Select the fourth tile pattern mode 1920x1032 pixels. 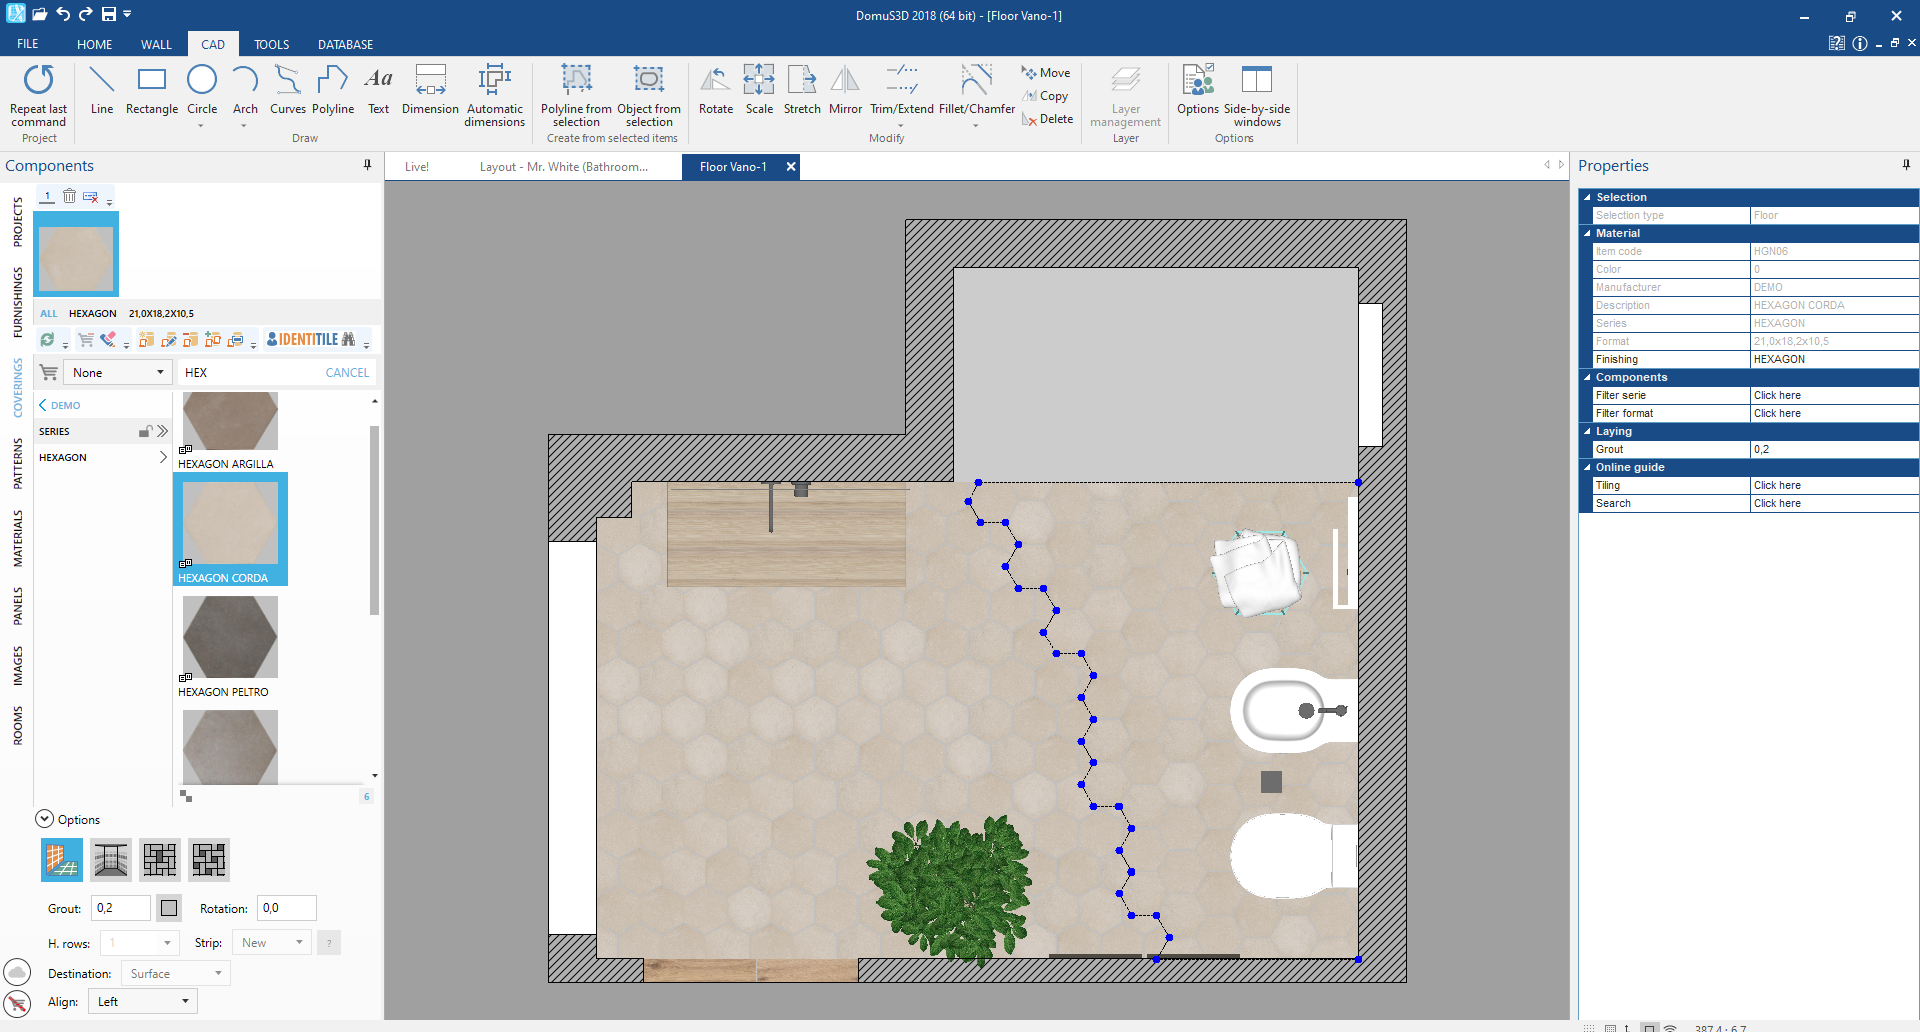point(209,860)
